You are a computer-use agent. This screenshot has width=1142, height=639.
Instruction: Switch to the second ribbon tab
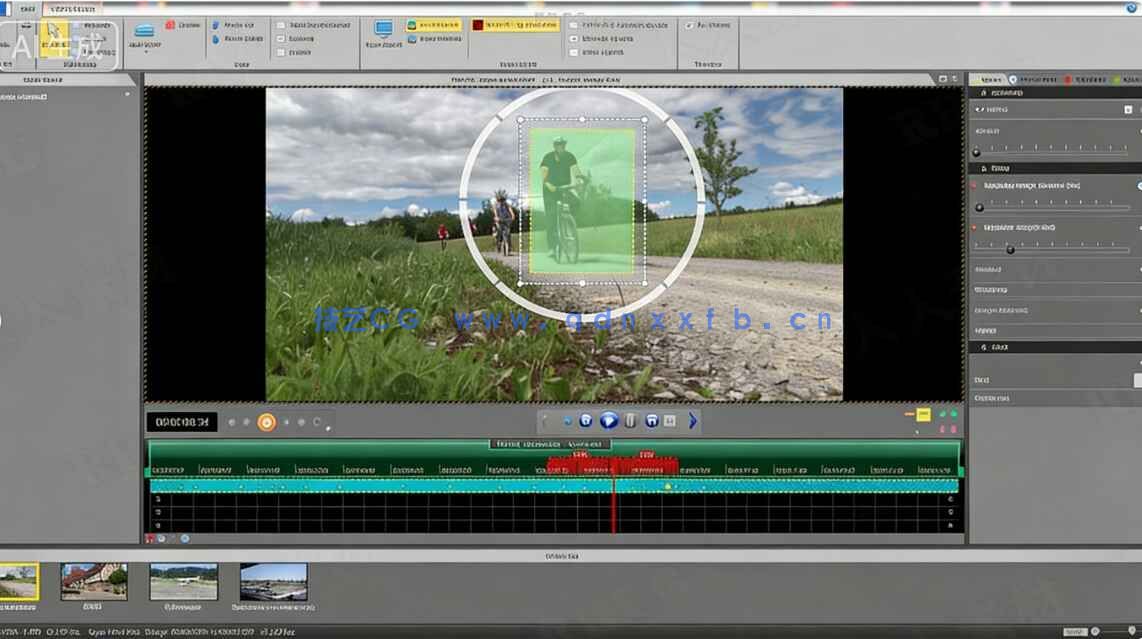tap(76, 7)
